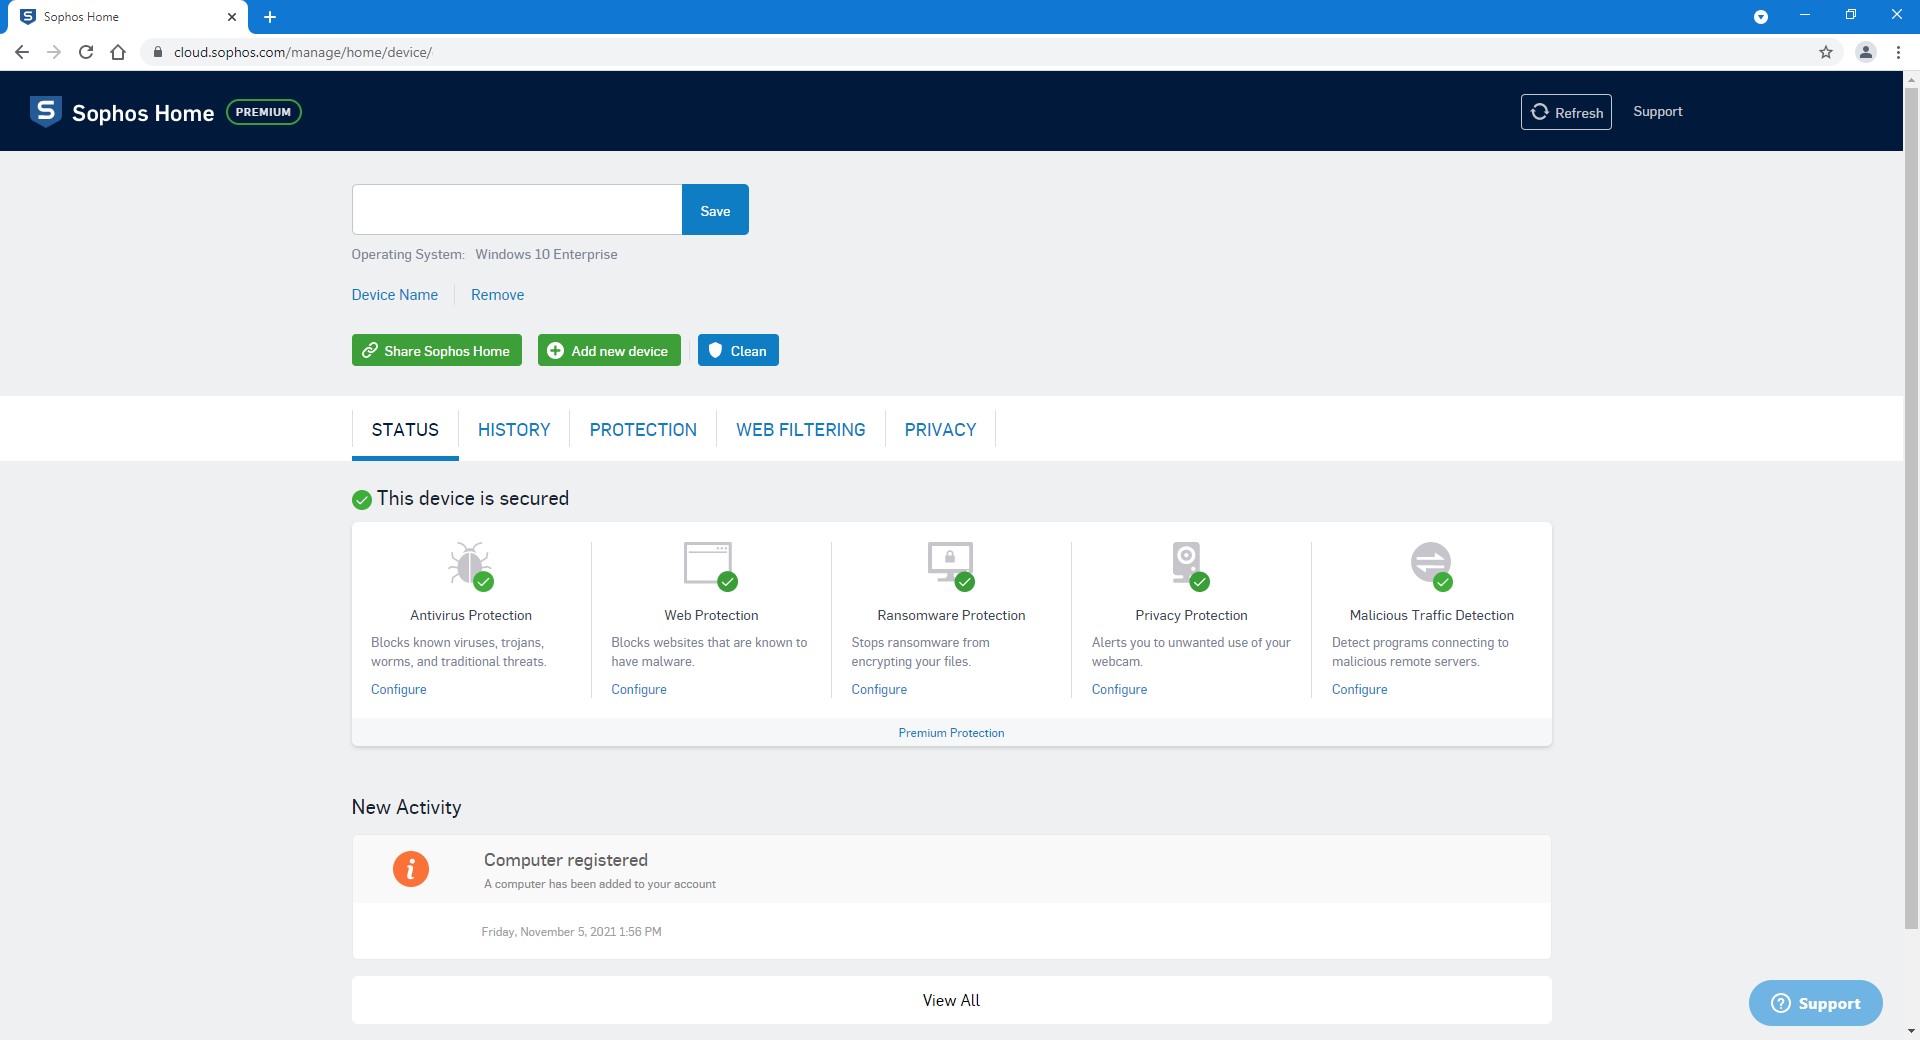Click the Refresh button in the header
This screenshot has width=1920, height=1040.
tap(1566, 112)
